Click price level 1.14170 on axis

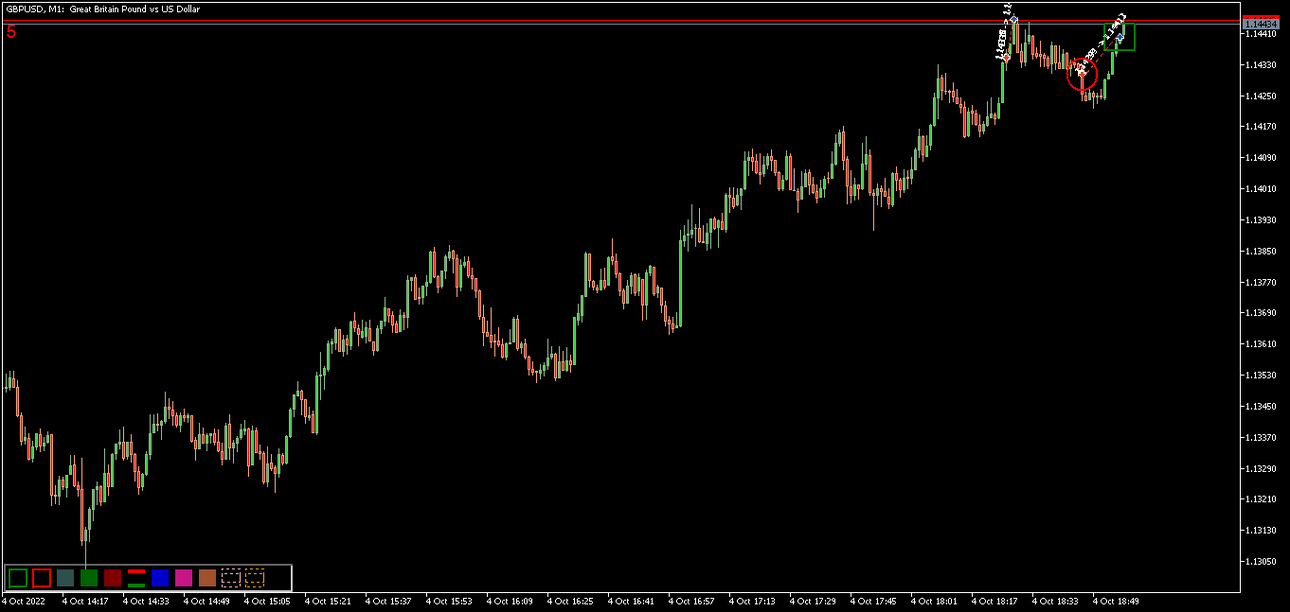click(1262, 127)
